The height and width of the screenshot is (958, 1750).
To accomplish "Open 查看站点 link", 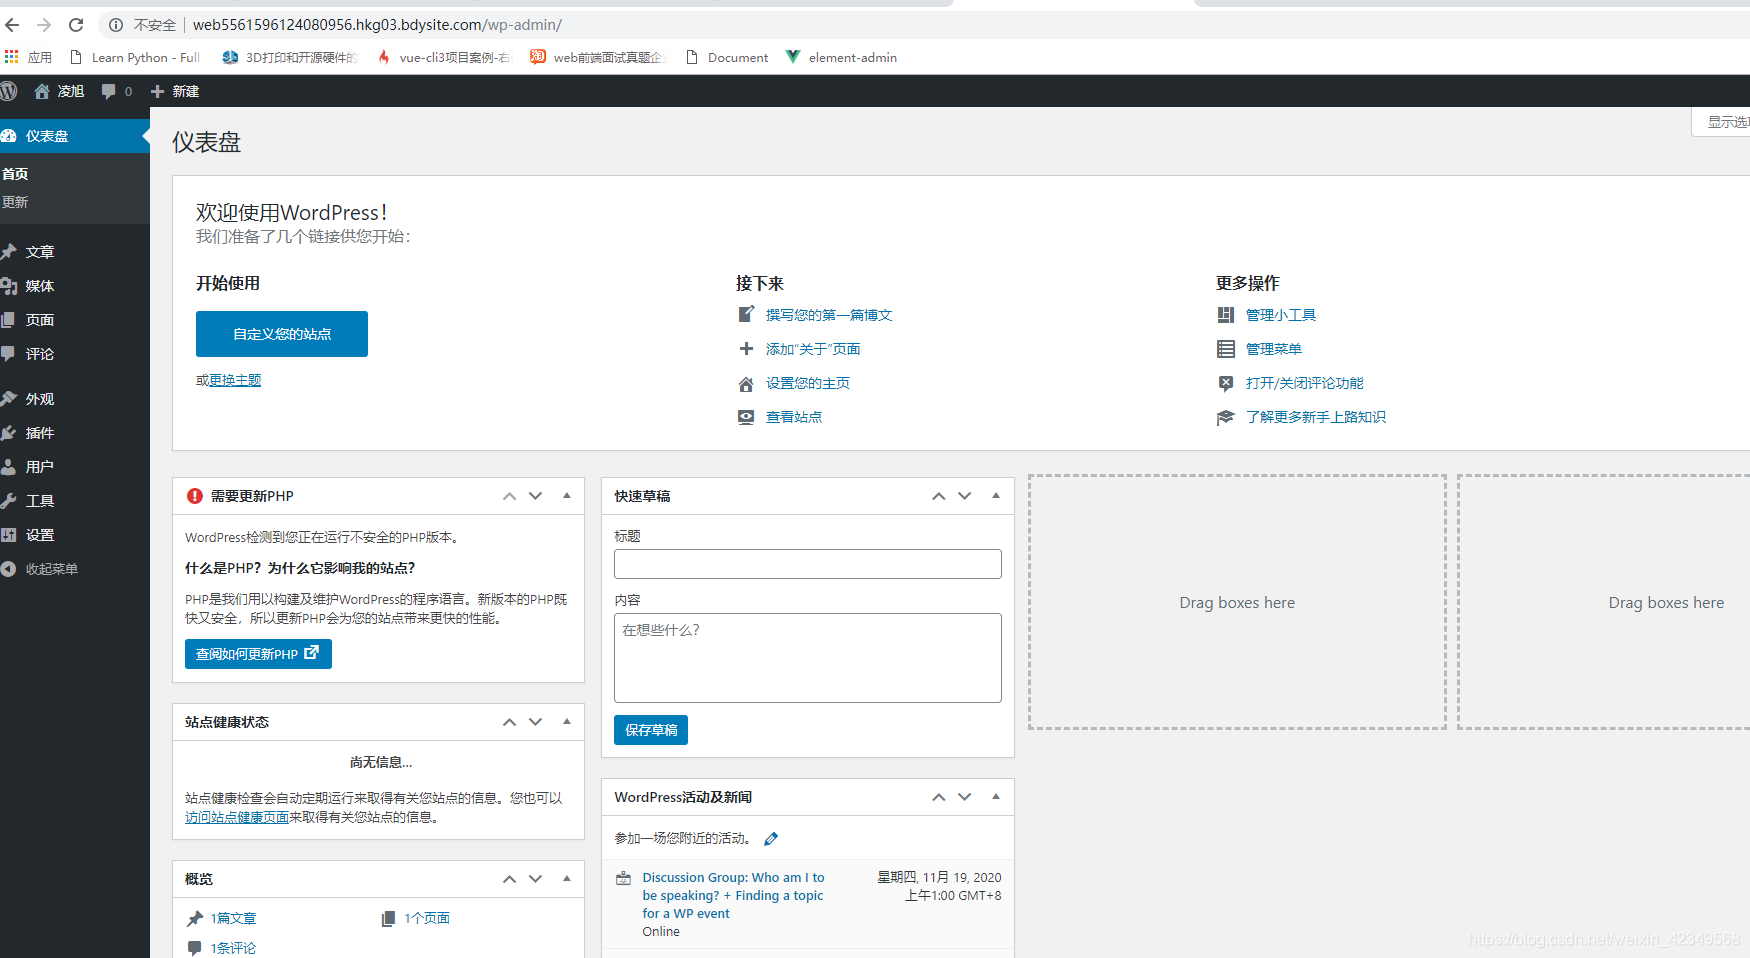I will pyautogui.click(x=794, y=417).
